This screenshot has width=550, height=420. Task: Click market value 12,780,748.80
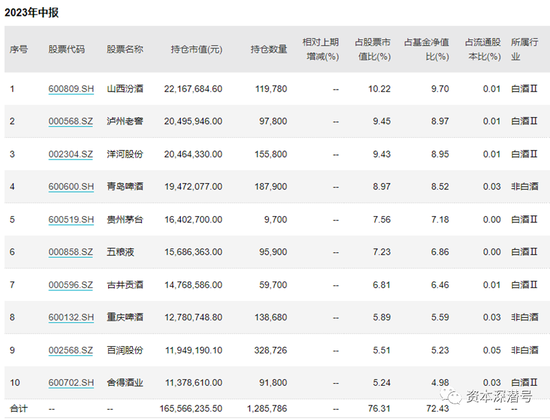(194, 318)
